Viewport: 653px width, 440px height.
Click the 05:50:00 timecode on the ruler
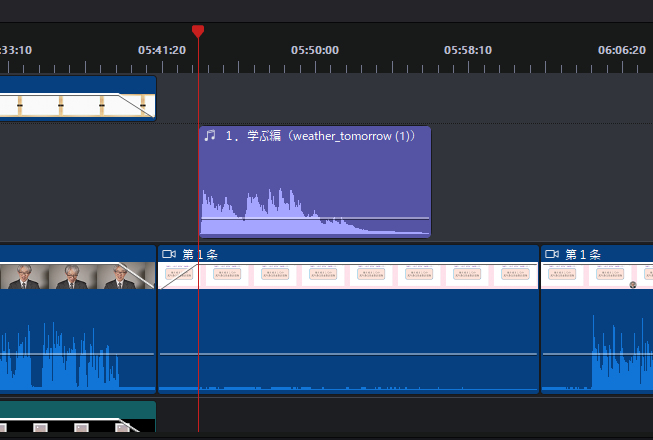[x=315, y=49]
